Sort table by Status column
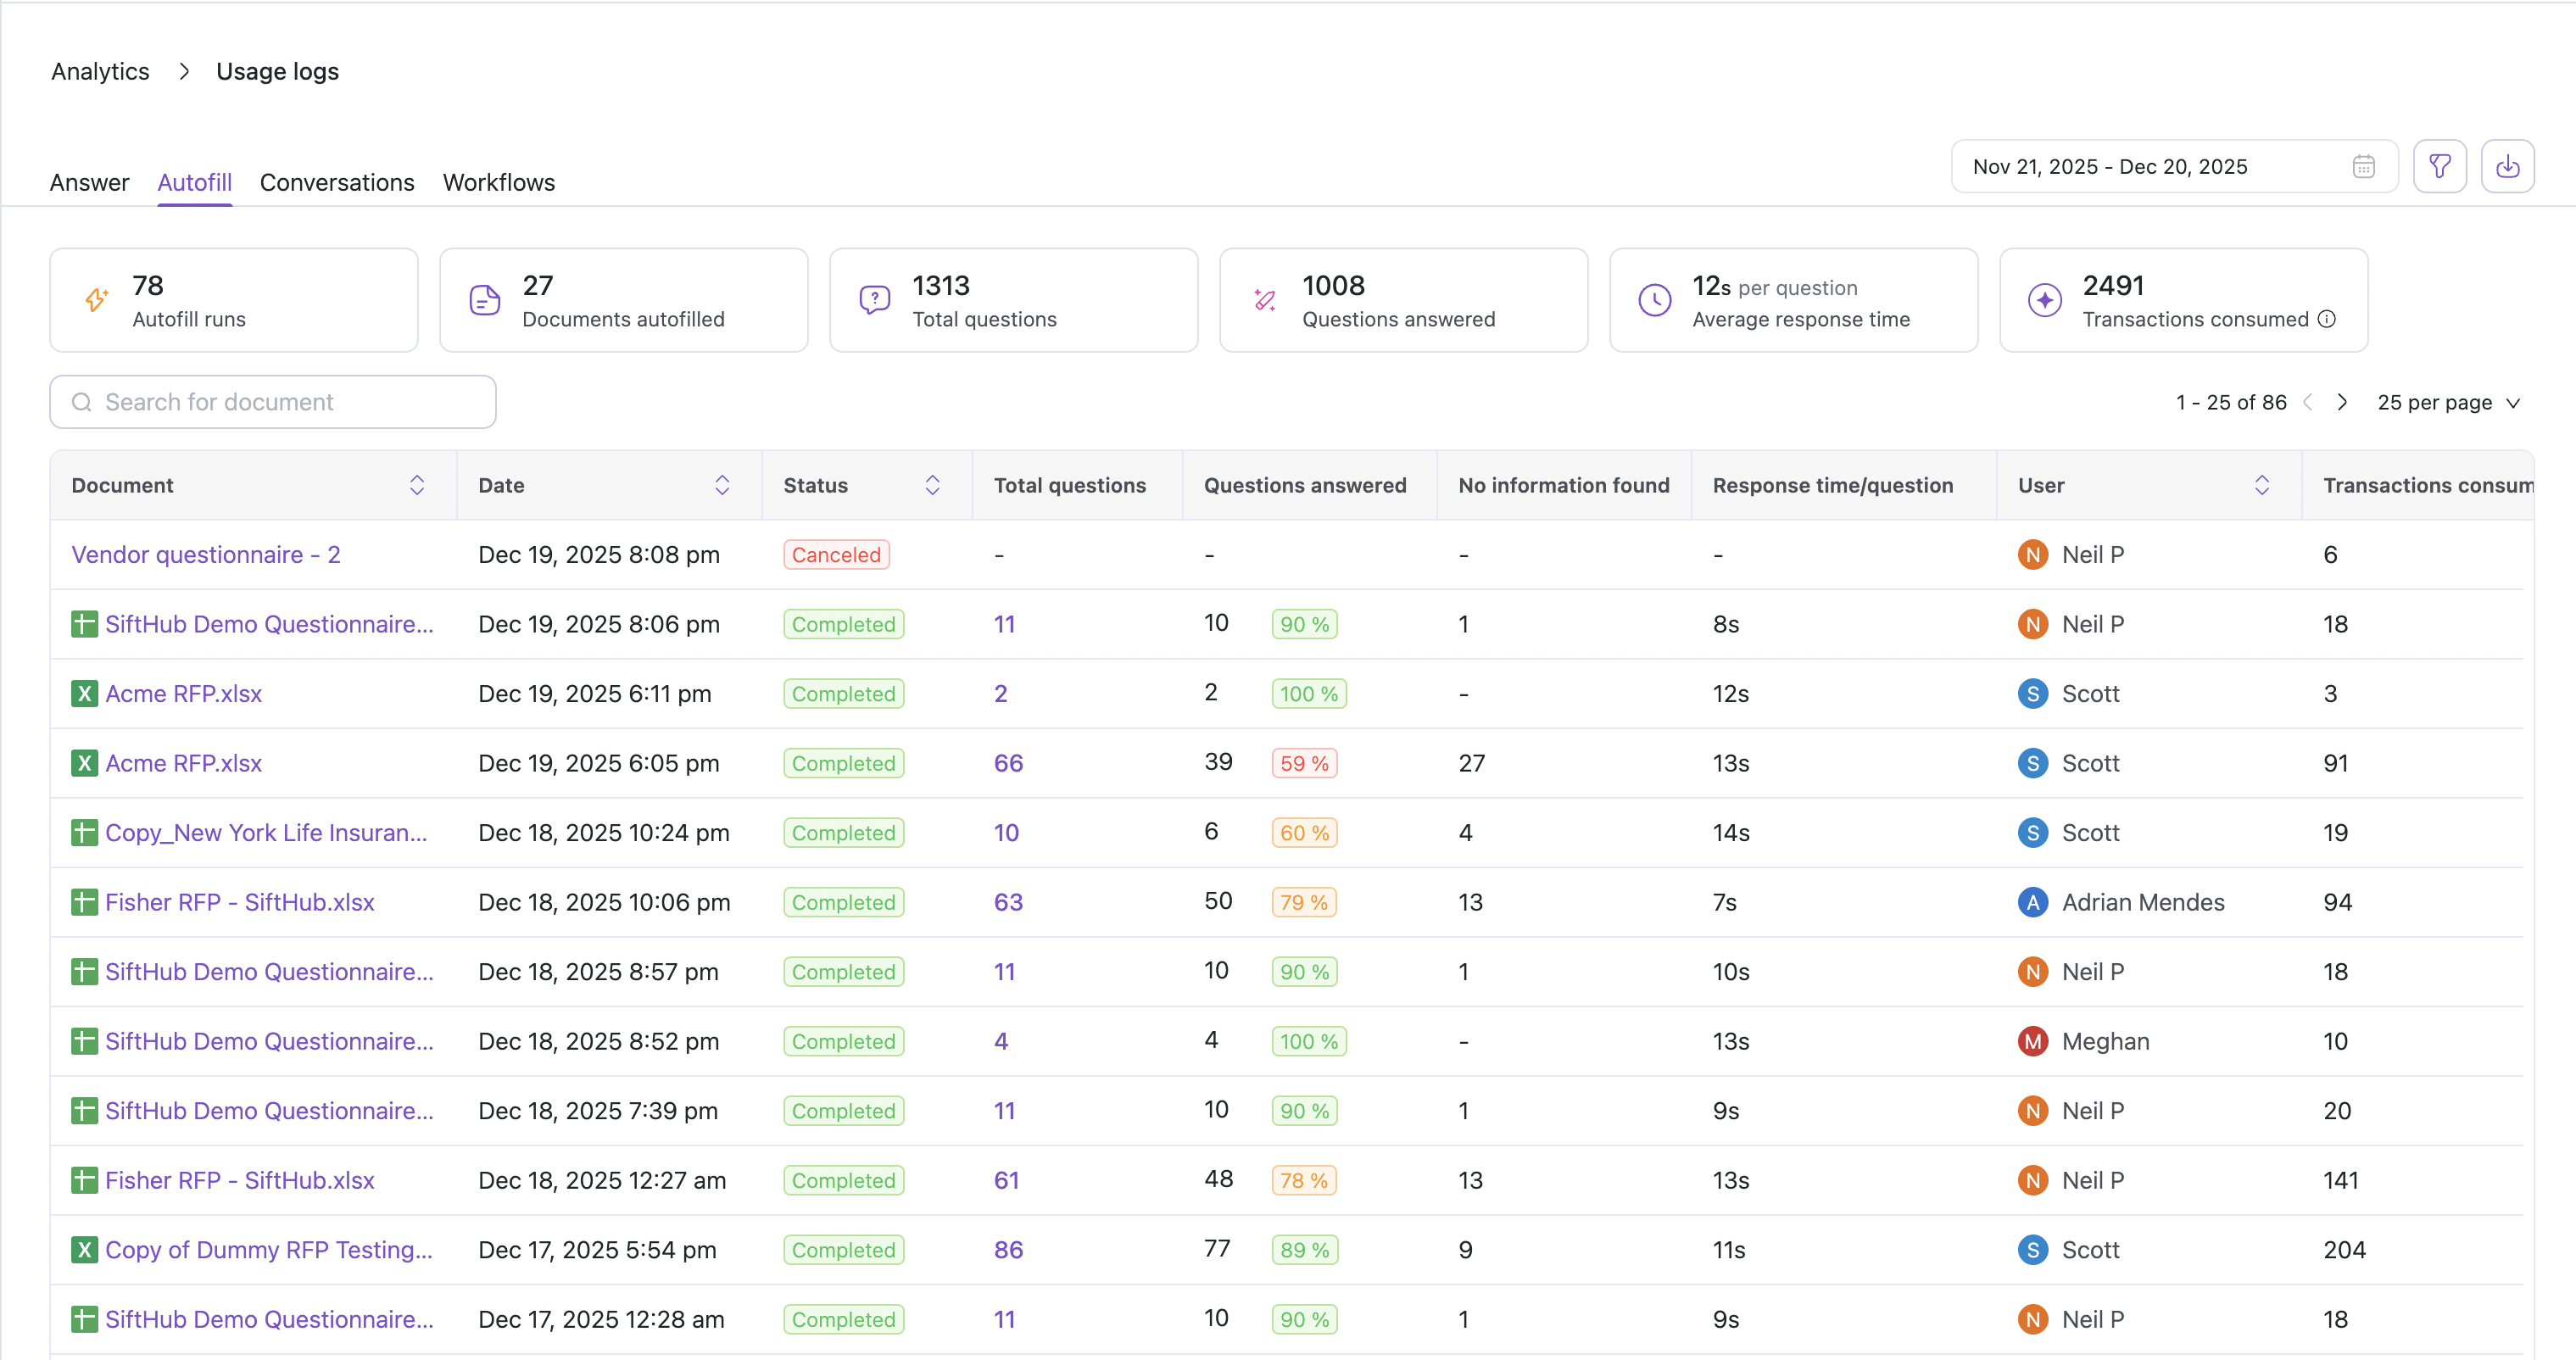This screenshot has height=1360, width=2576. click(x=932, y=485)
